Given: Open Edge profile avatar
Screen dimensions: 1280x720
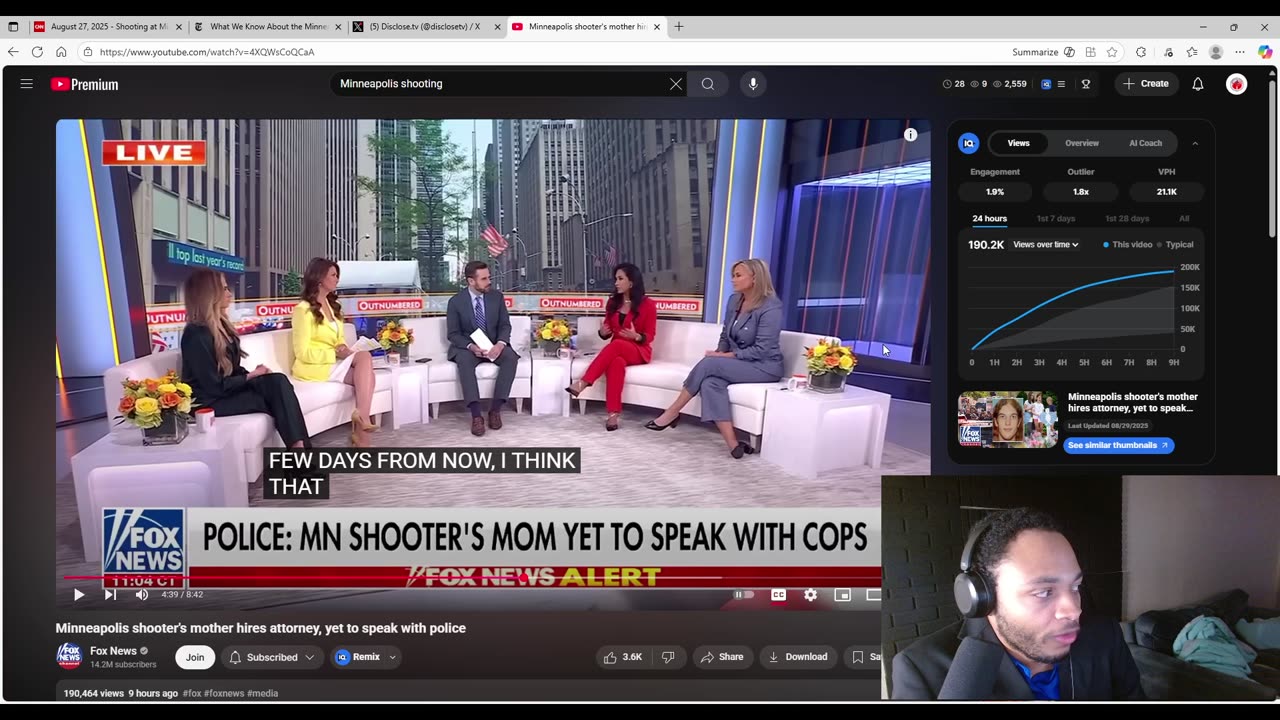Looking at the screenshot, I should tap(1216, 52).
